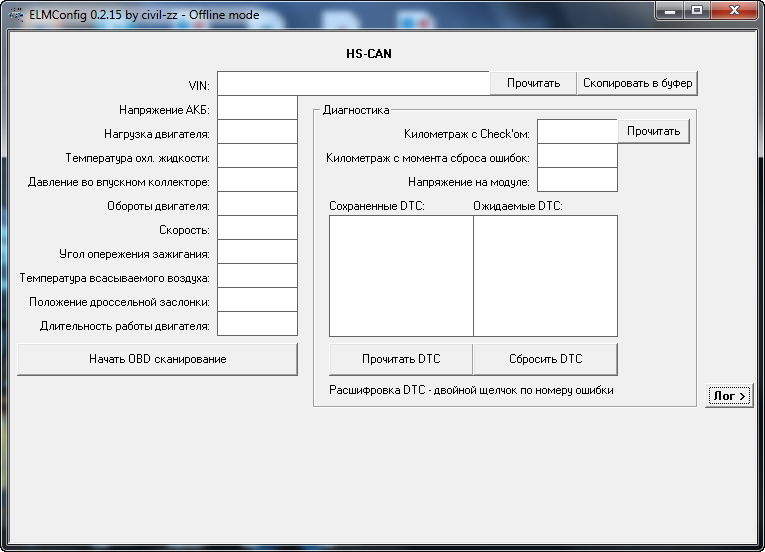765x552 pixels.
Task: Click the Расшифровка DTC hint text
Action: coord(471,390)
